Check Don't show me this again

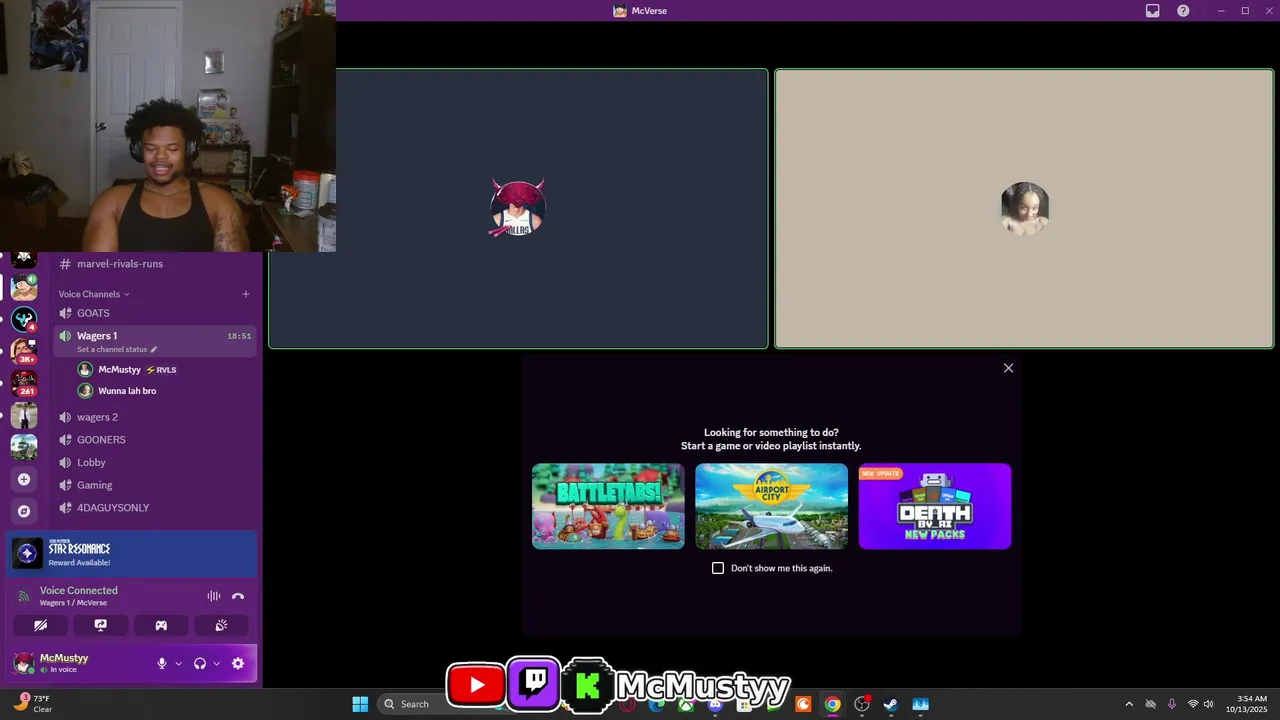point(718,568)
